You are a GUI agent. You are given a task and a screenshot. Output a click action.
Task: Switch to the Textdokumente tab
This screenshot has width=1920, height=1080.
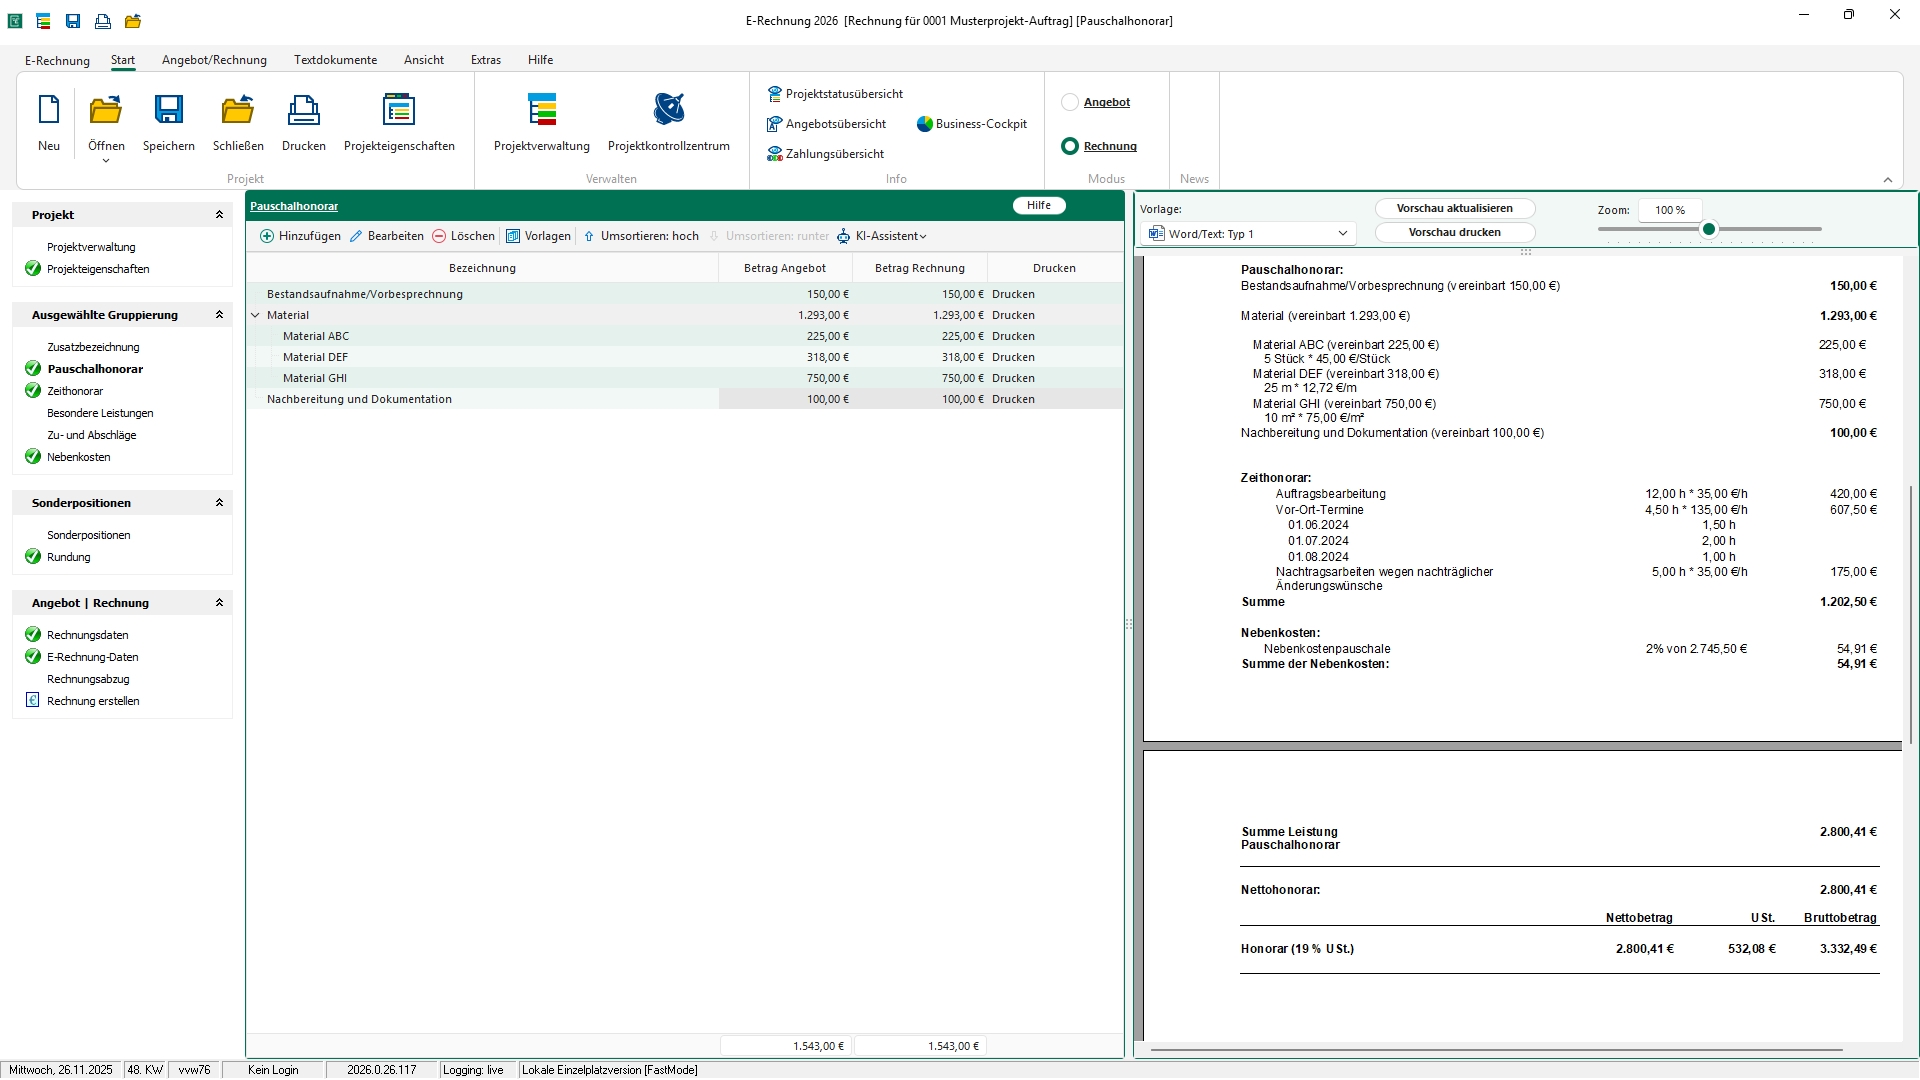[x=335, y=60]
